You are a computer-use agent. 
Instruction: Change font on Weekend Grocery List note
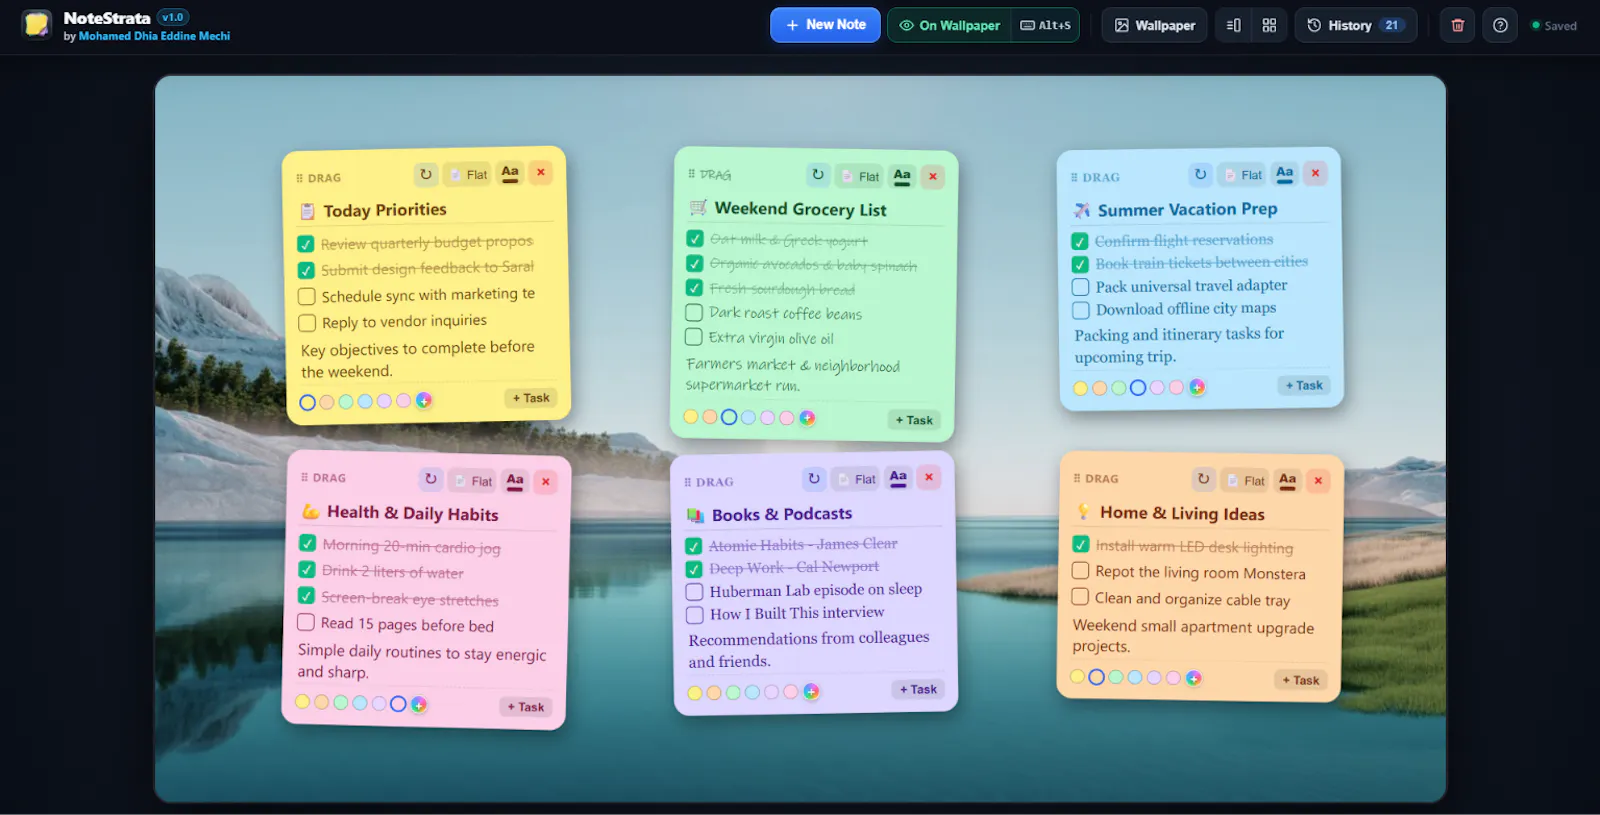(x=902, y=176)
